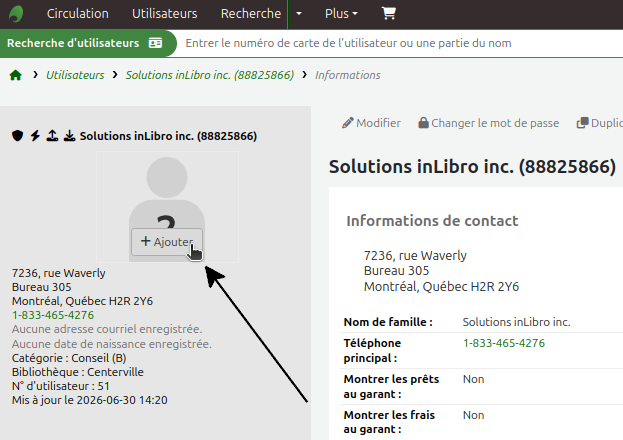Open the Plus dropdown menu

(341, 14)
